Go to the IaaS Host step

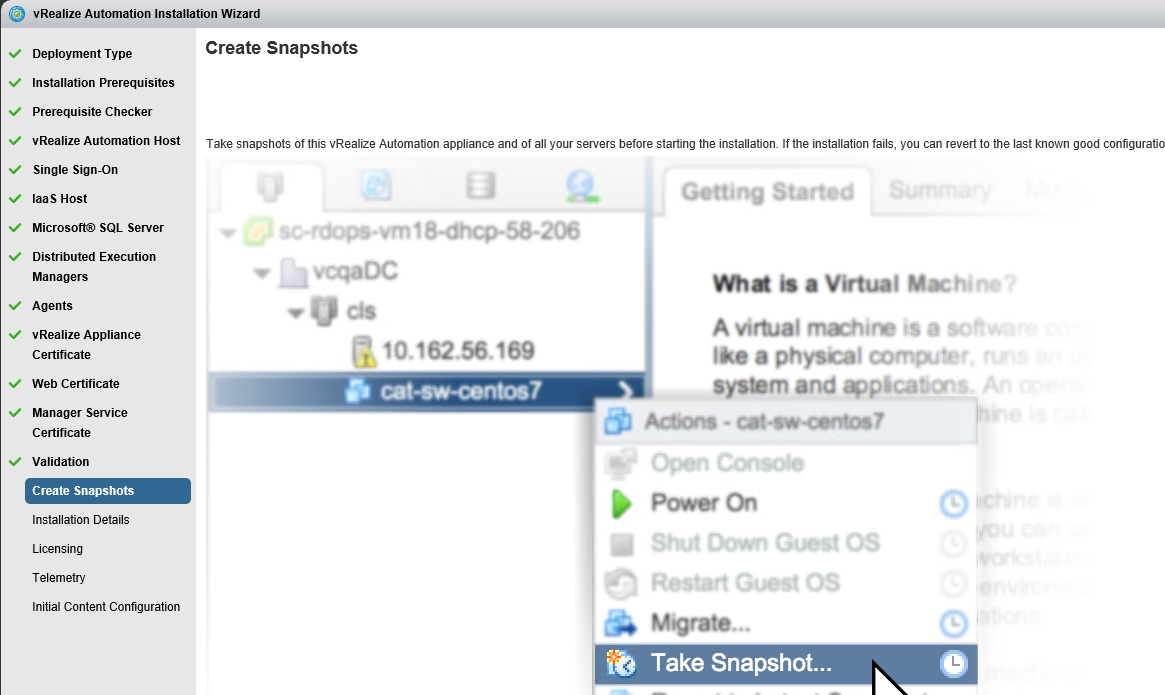[59, 198]
